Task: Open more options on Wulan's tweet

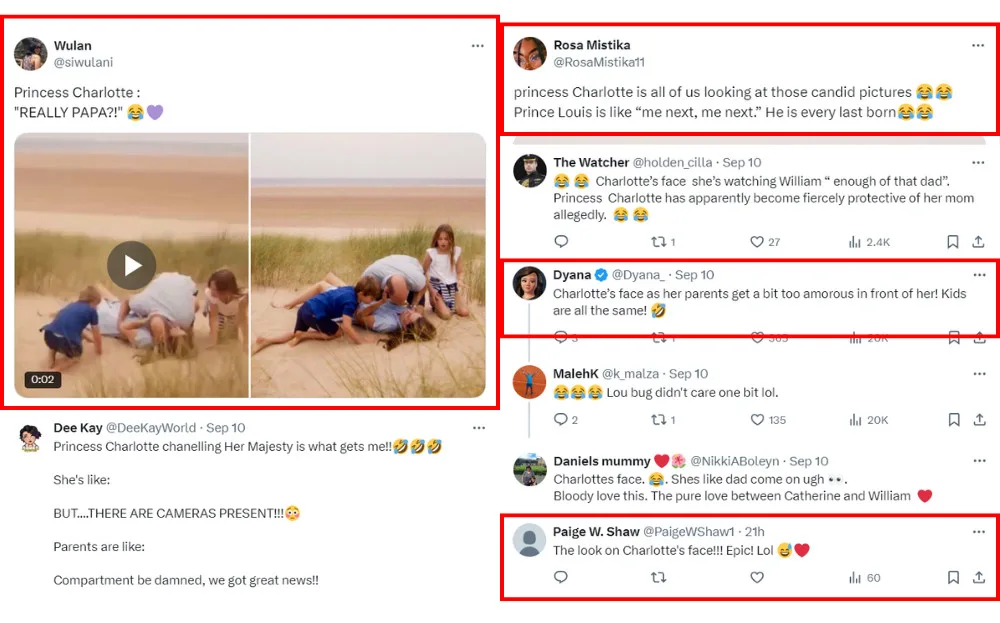Action: click(478, 46)
